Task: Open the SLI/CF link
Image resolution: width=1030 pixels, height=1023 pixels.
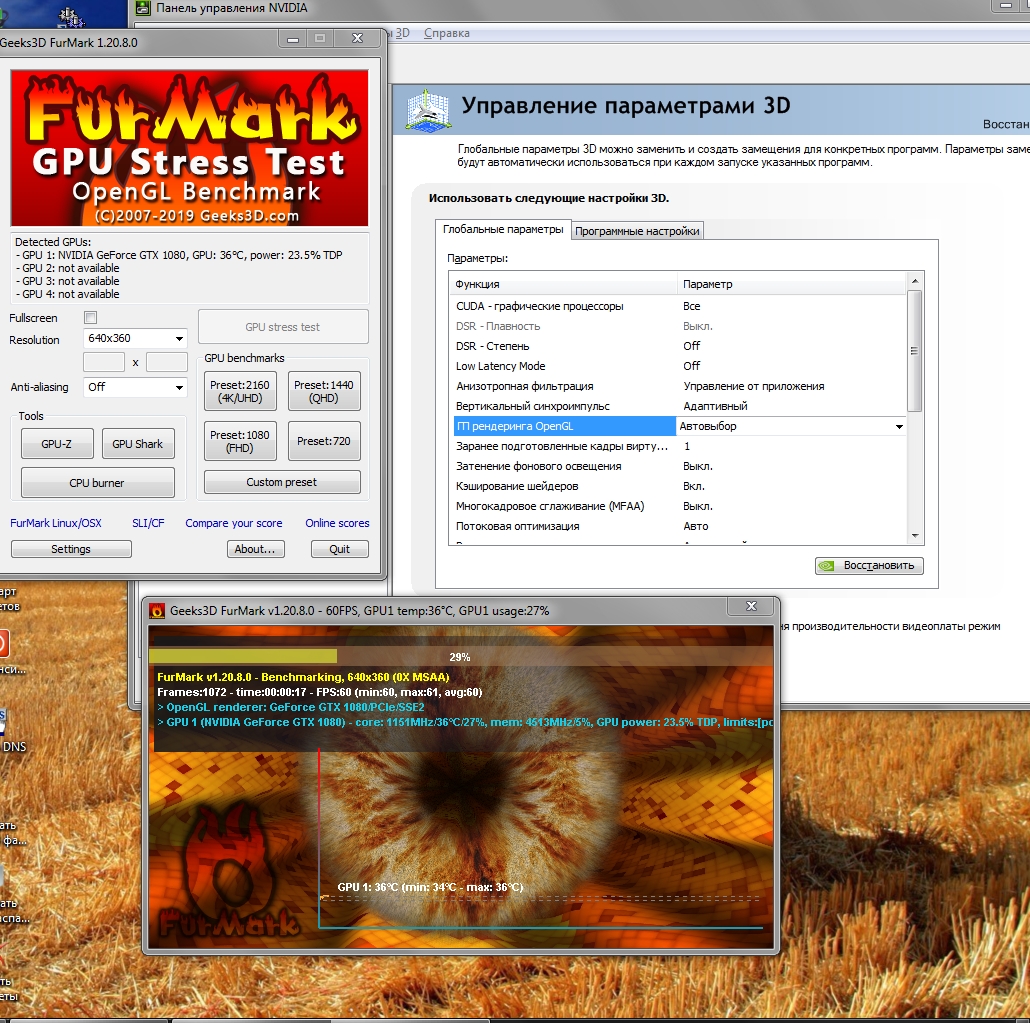Action: click(148, 523)
